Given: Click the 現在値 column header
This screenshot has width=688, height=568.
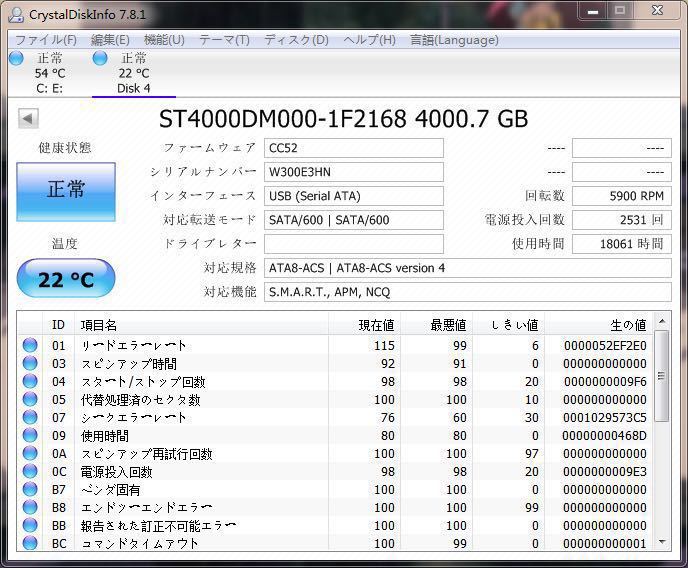Looking at the screenshot, I should tap(364, 325).
